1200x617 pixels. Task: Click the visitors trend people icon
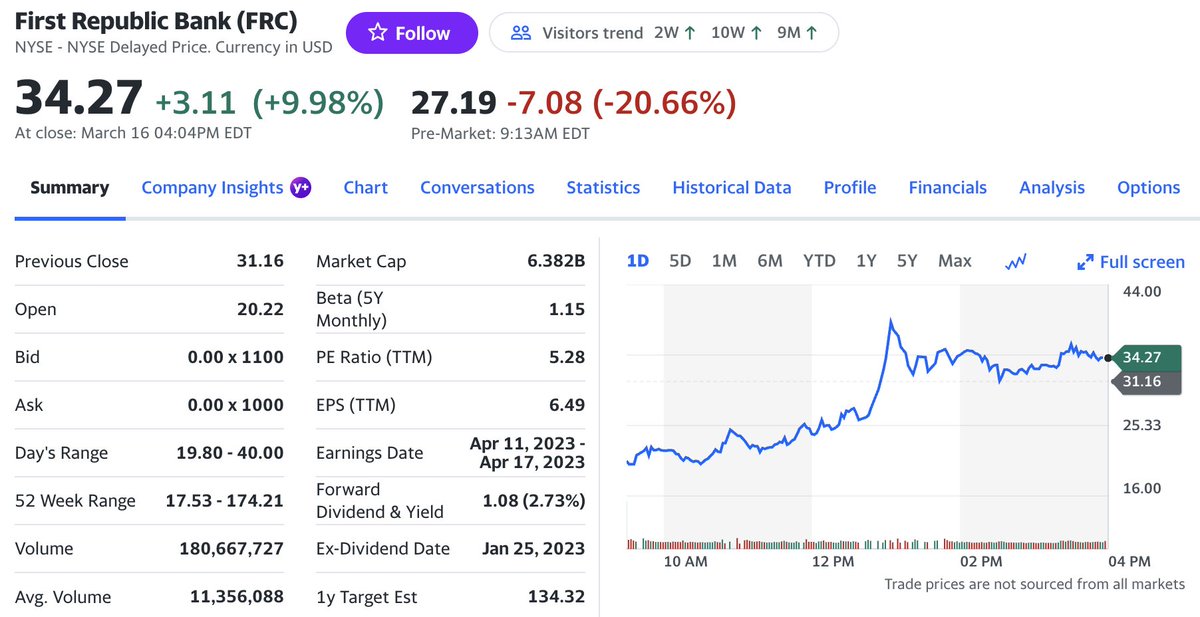(x=521, y=33)
